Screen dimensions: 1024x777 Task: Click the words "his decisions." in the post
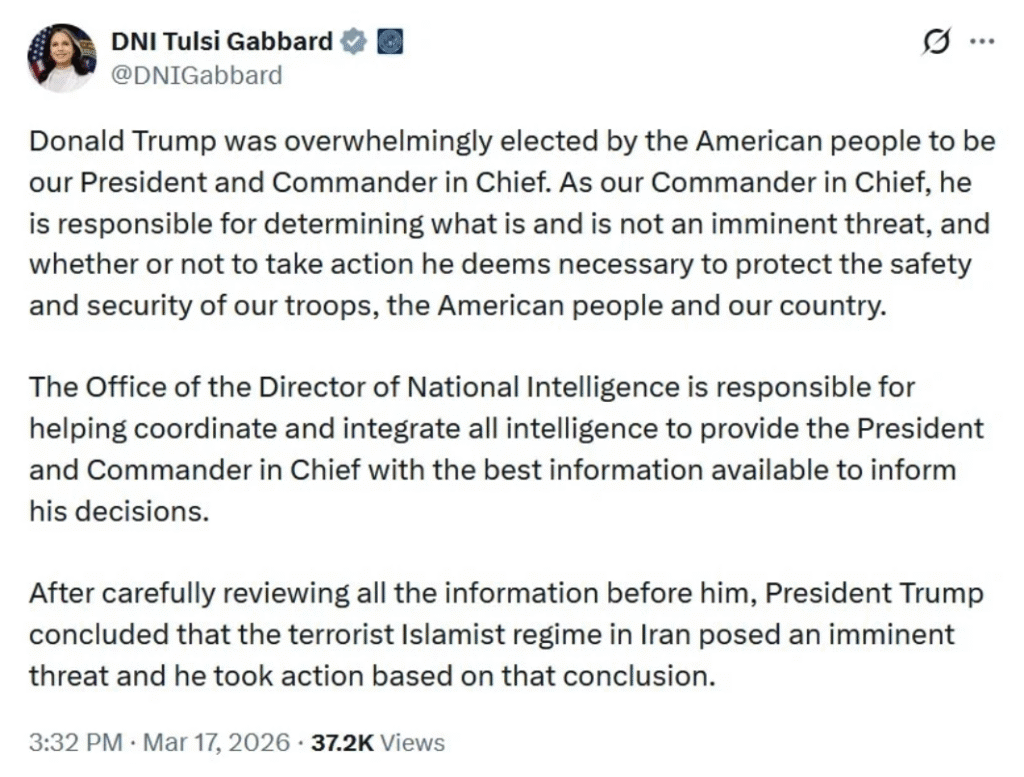pos(120,511)
